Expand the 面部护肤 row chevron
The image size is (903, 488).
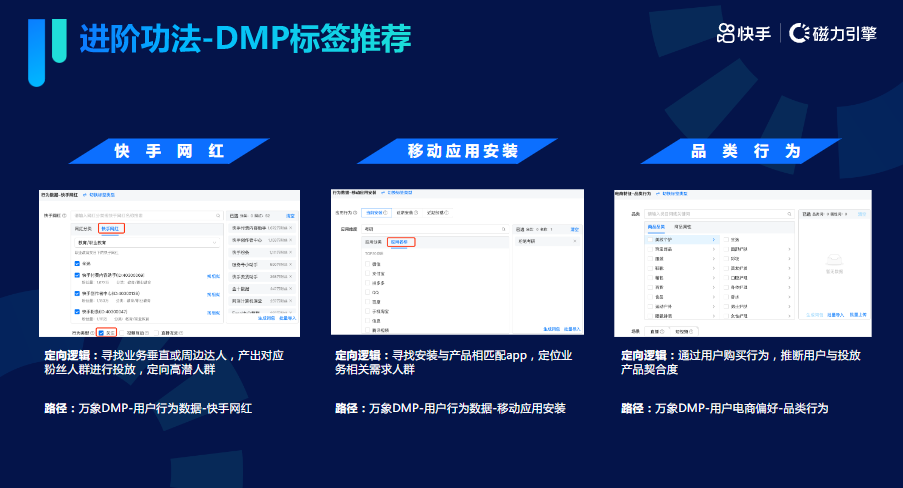(790, 249)
